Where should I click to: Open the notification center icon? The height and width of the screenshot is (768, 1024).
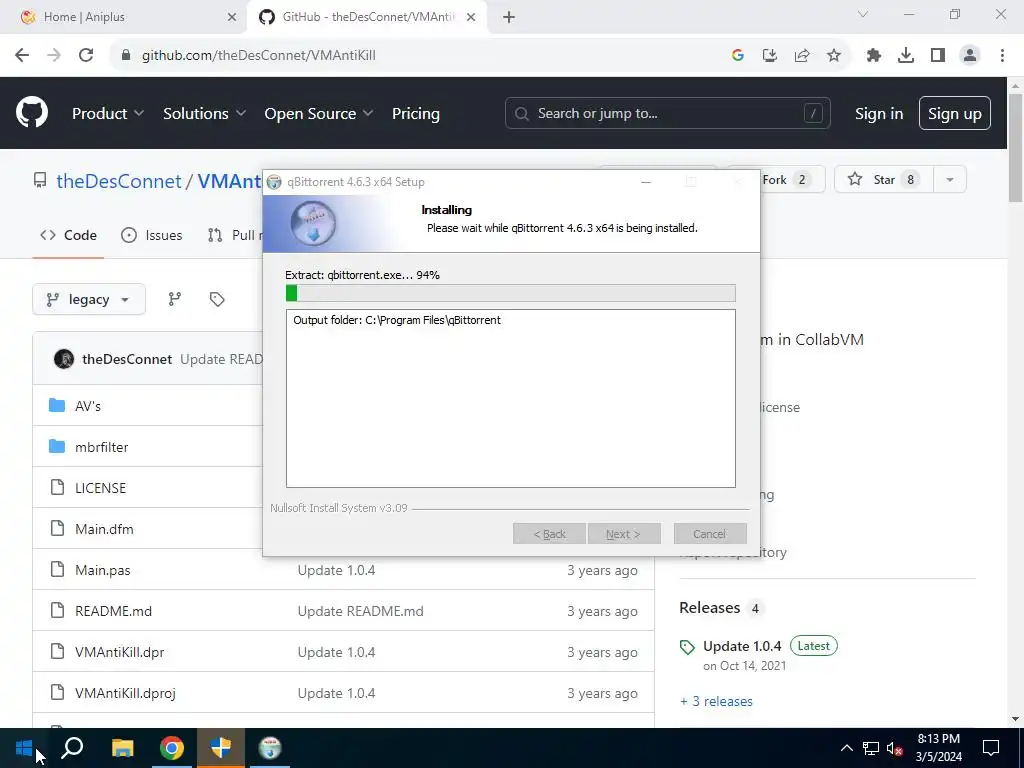(x=991, y=748)
